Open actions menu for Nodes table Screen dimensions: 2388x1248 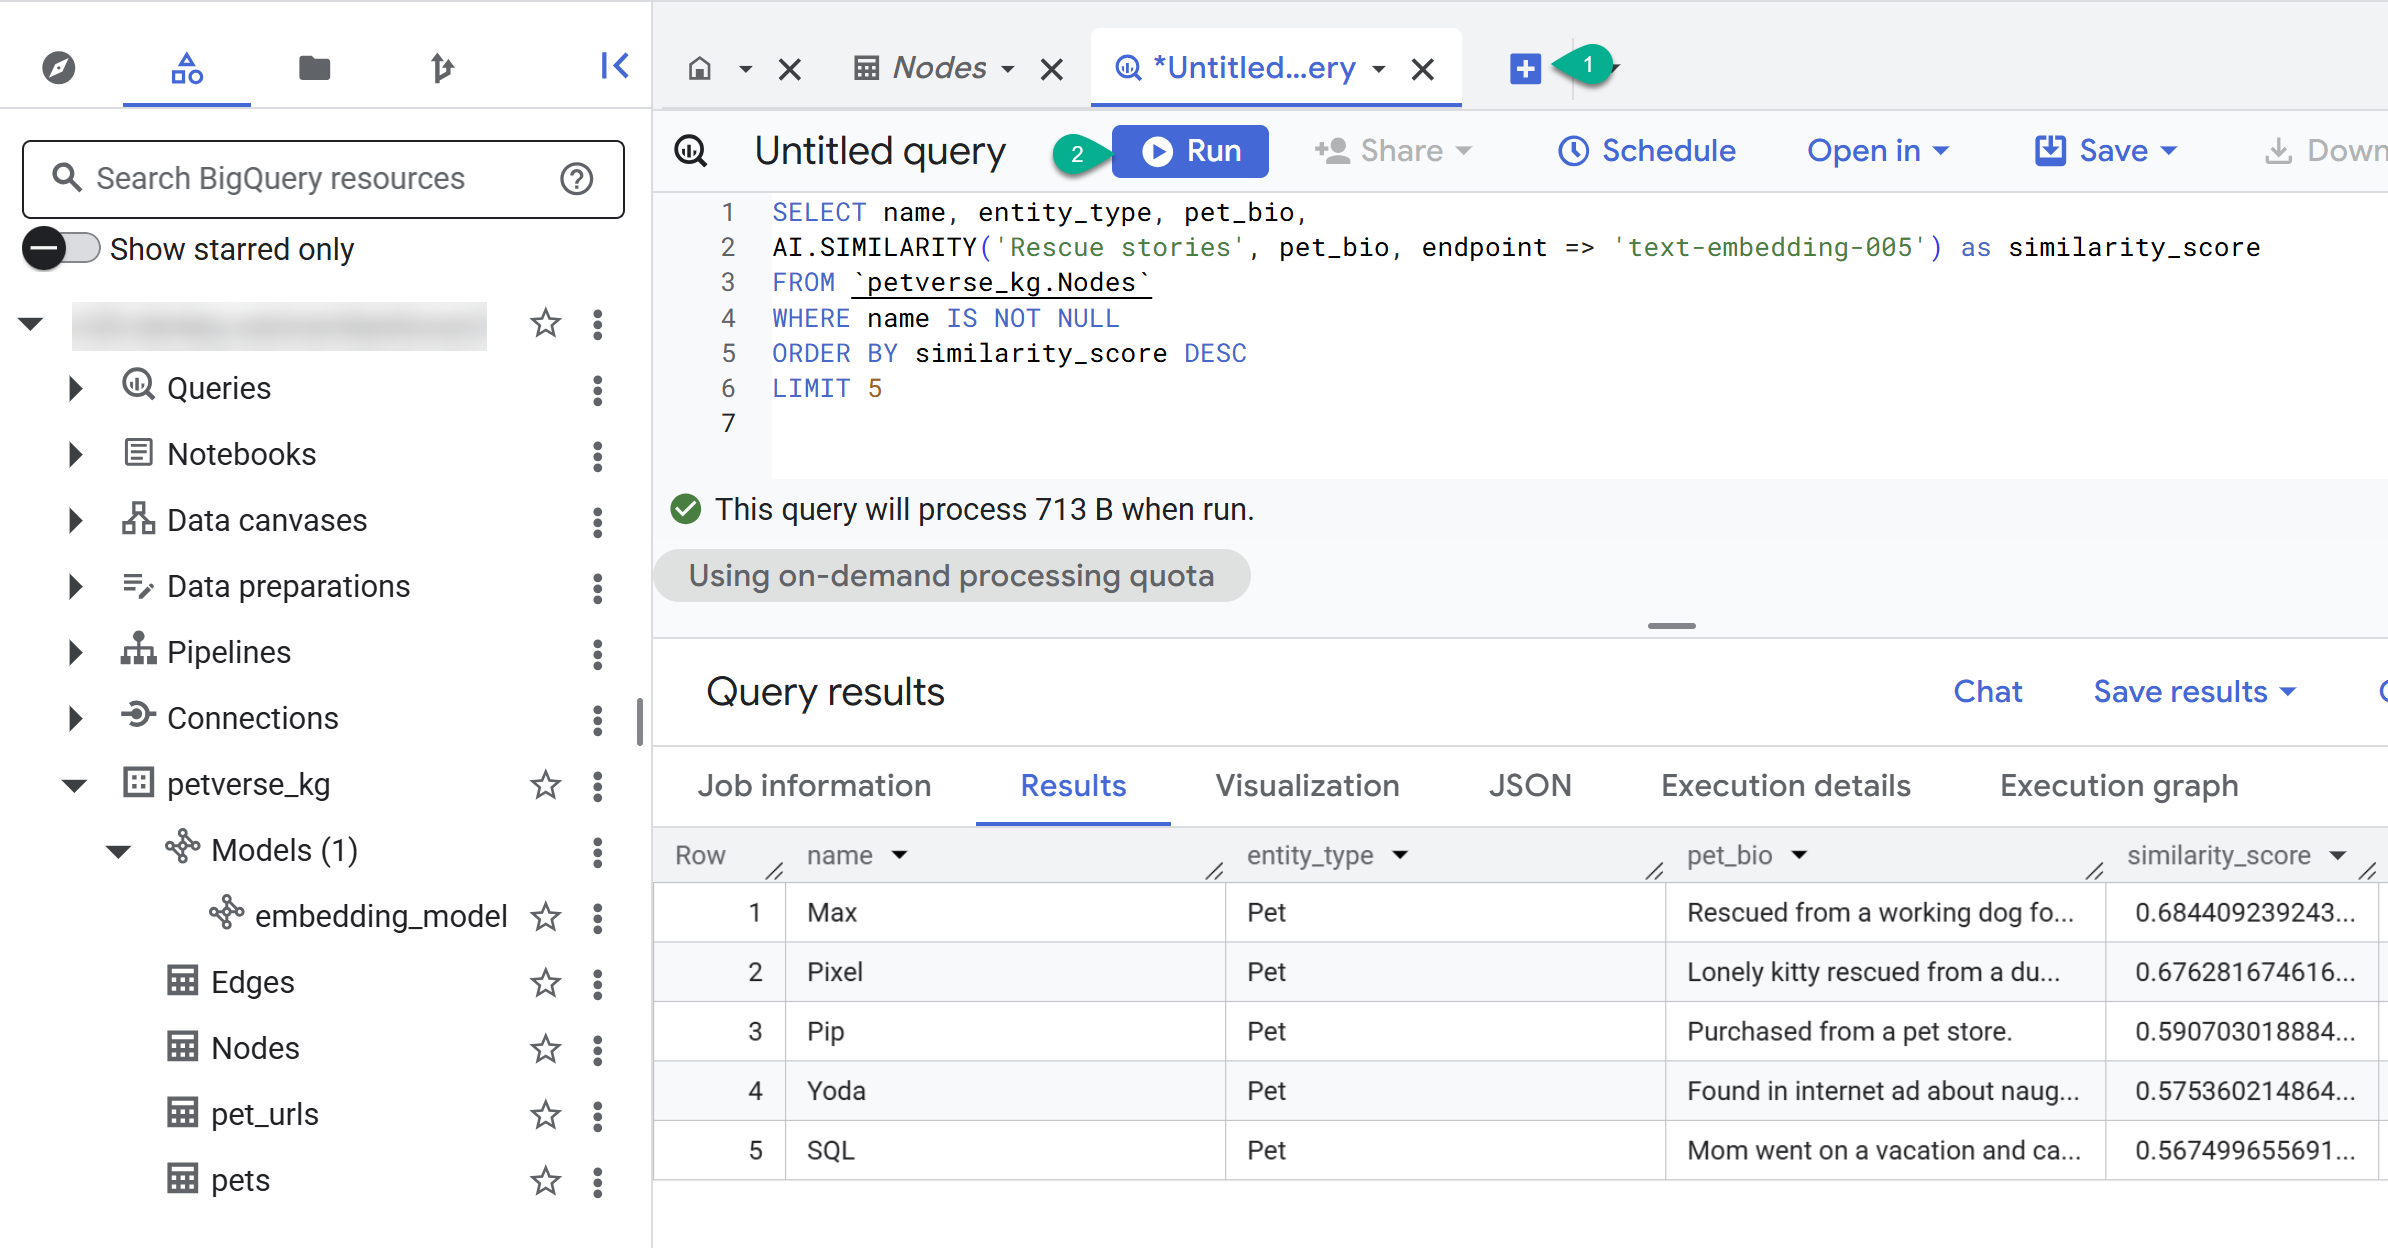[598, 1049]
